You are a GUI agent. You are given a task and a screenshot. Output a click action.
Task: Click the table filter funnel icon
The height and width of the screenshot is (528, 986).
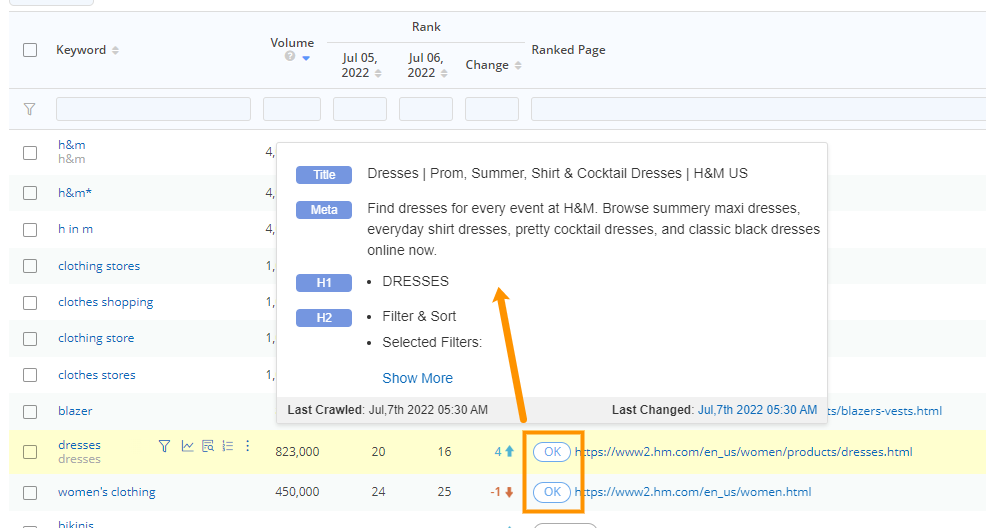(30, 109)
